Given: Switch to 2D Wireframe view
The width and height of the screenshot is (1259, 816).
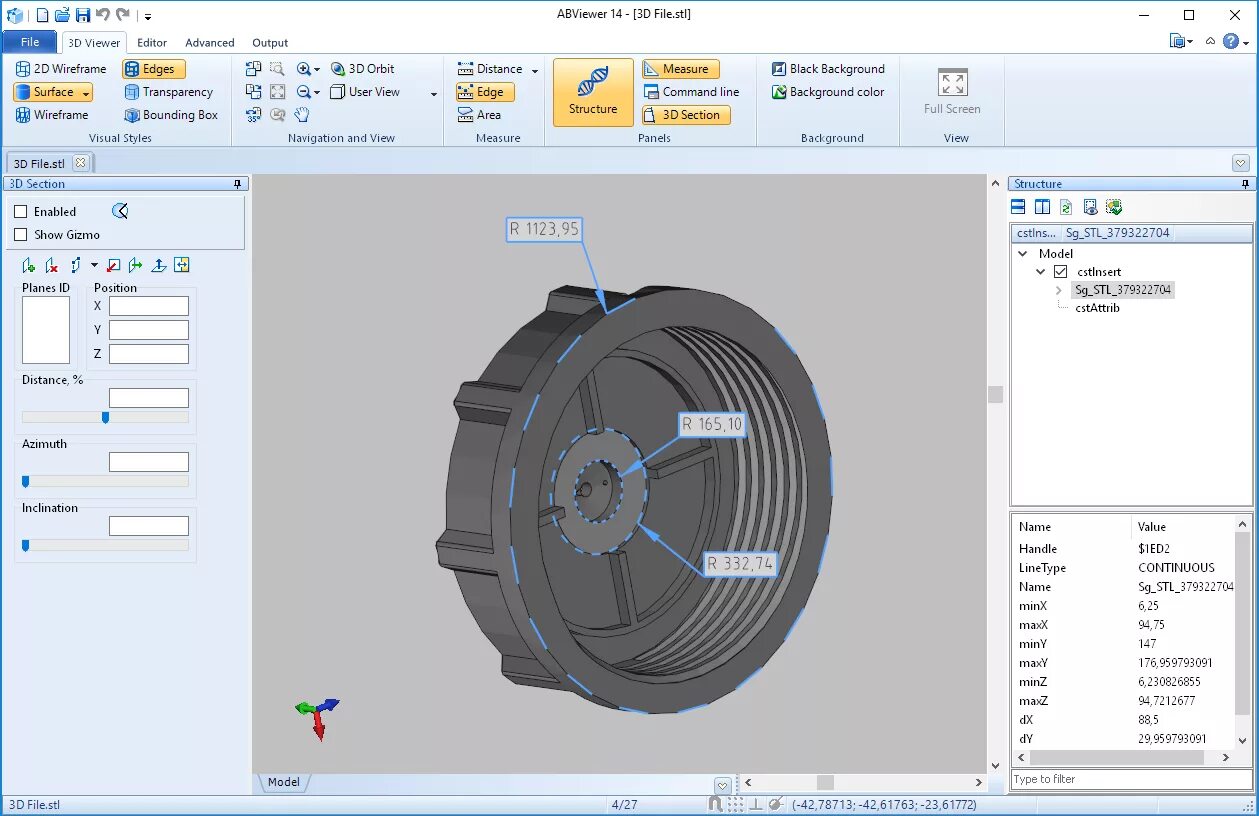Looking at the screenshot, I should [61, 69].
